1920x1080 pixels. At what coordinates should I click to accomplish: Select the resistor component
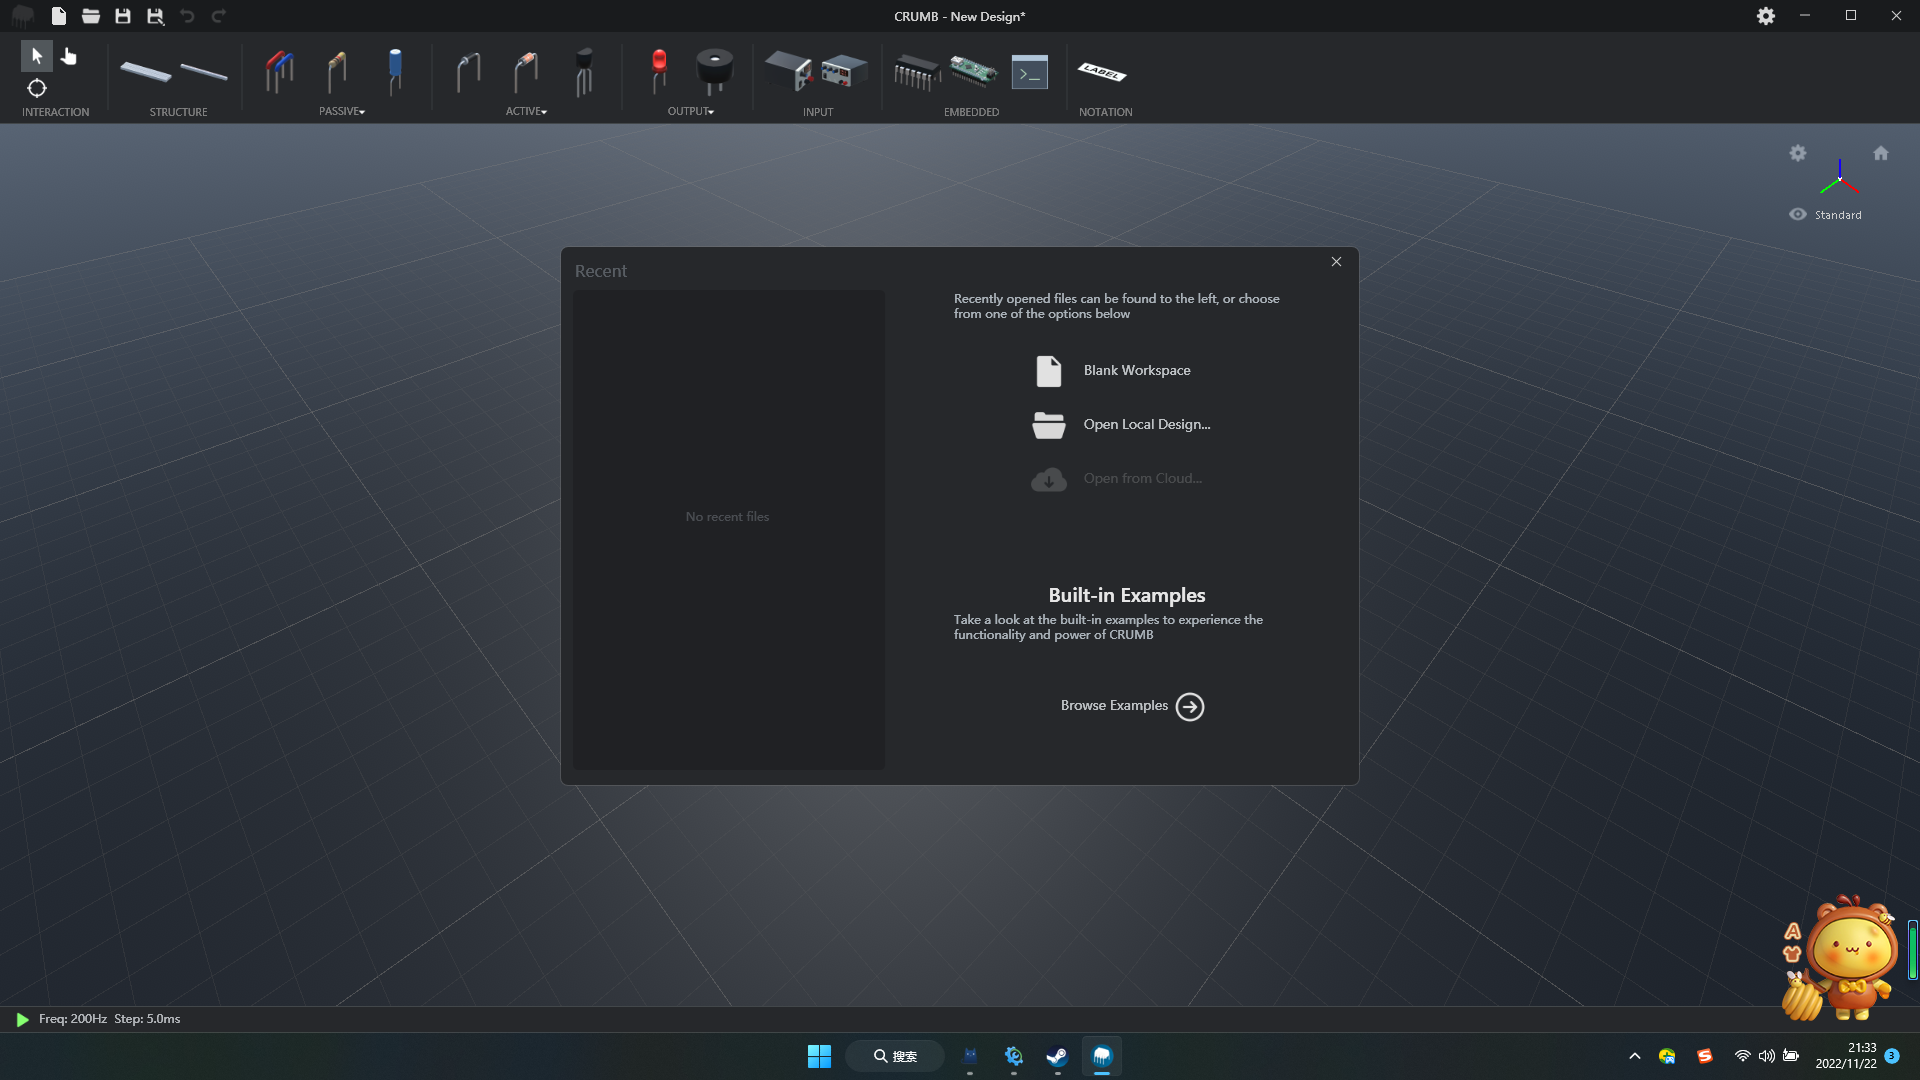(x=337, y=71)
